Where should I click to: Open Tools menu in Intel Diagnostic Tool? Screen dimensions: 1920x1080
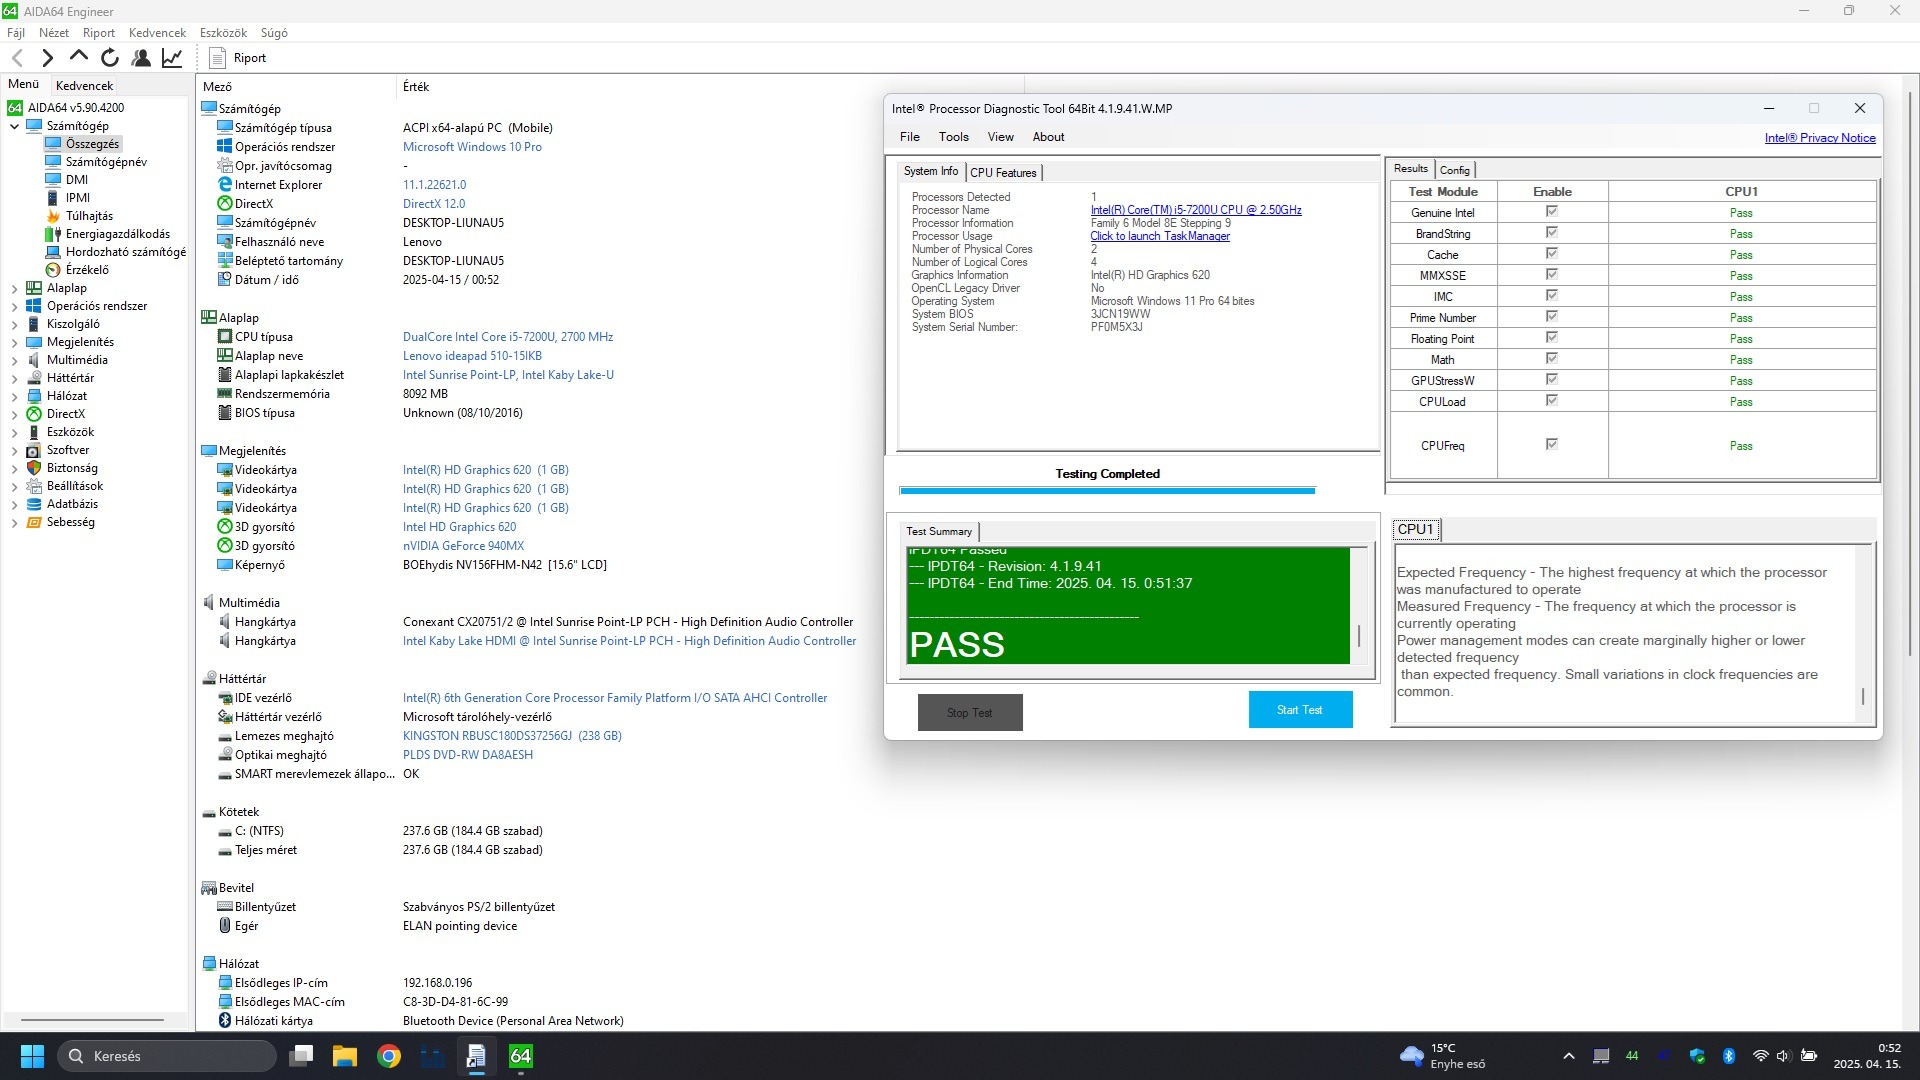click(953, 137)
